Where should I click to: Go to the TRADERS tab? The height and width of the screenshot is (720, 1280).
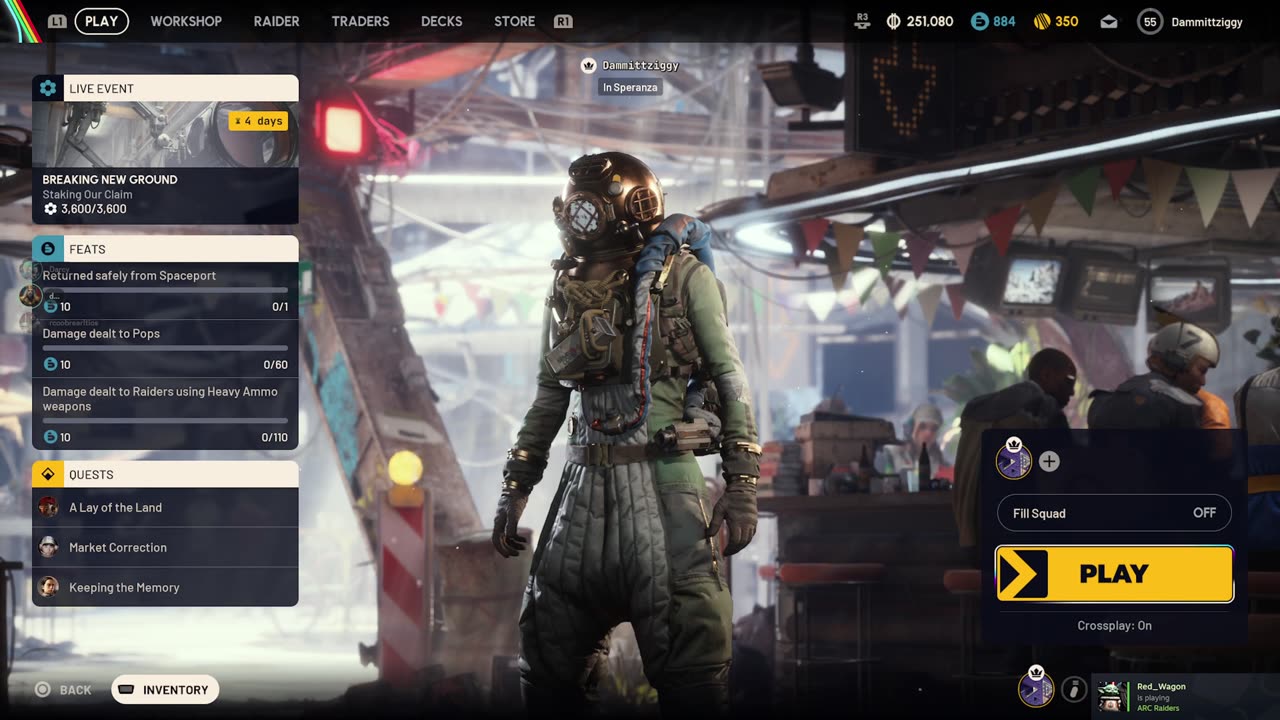pos(360,21)
